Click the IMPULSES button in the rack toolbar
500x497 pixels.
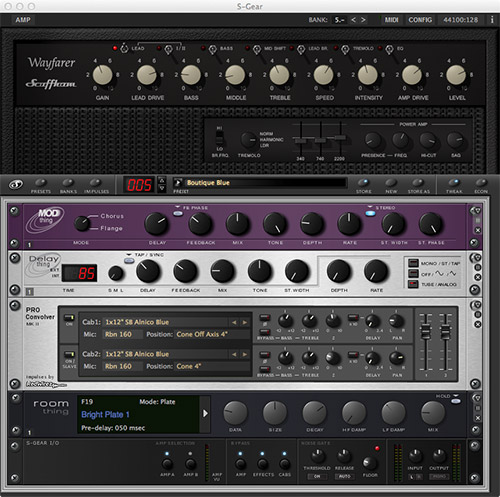coord(96,183)
